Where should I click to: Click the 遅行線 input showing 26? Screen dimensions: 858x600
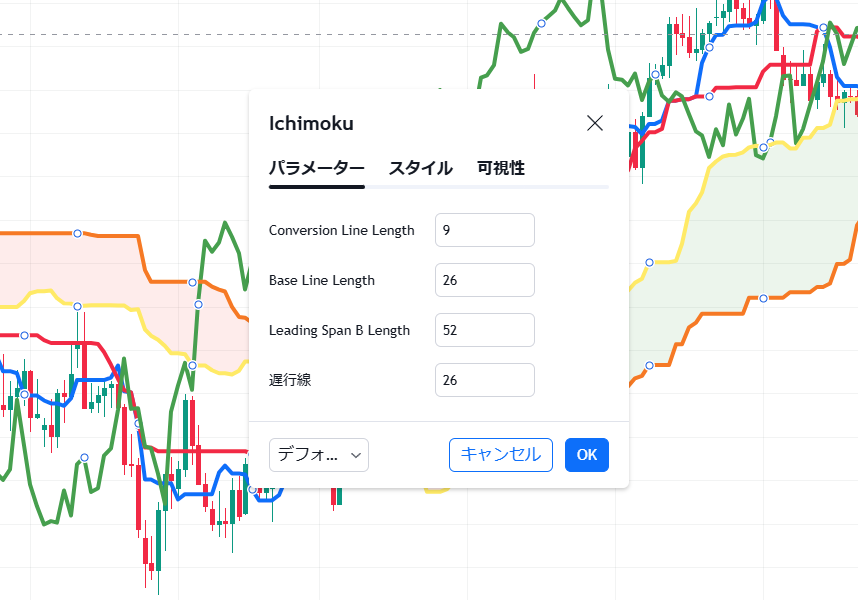(484, 380)
